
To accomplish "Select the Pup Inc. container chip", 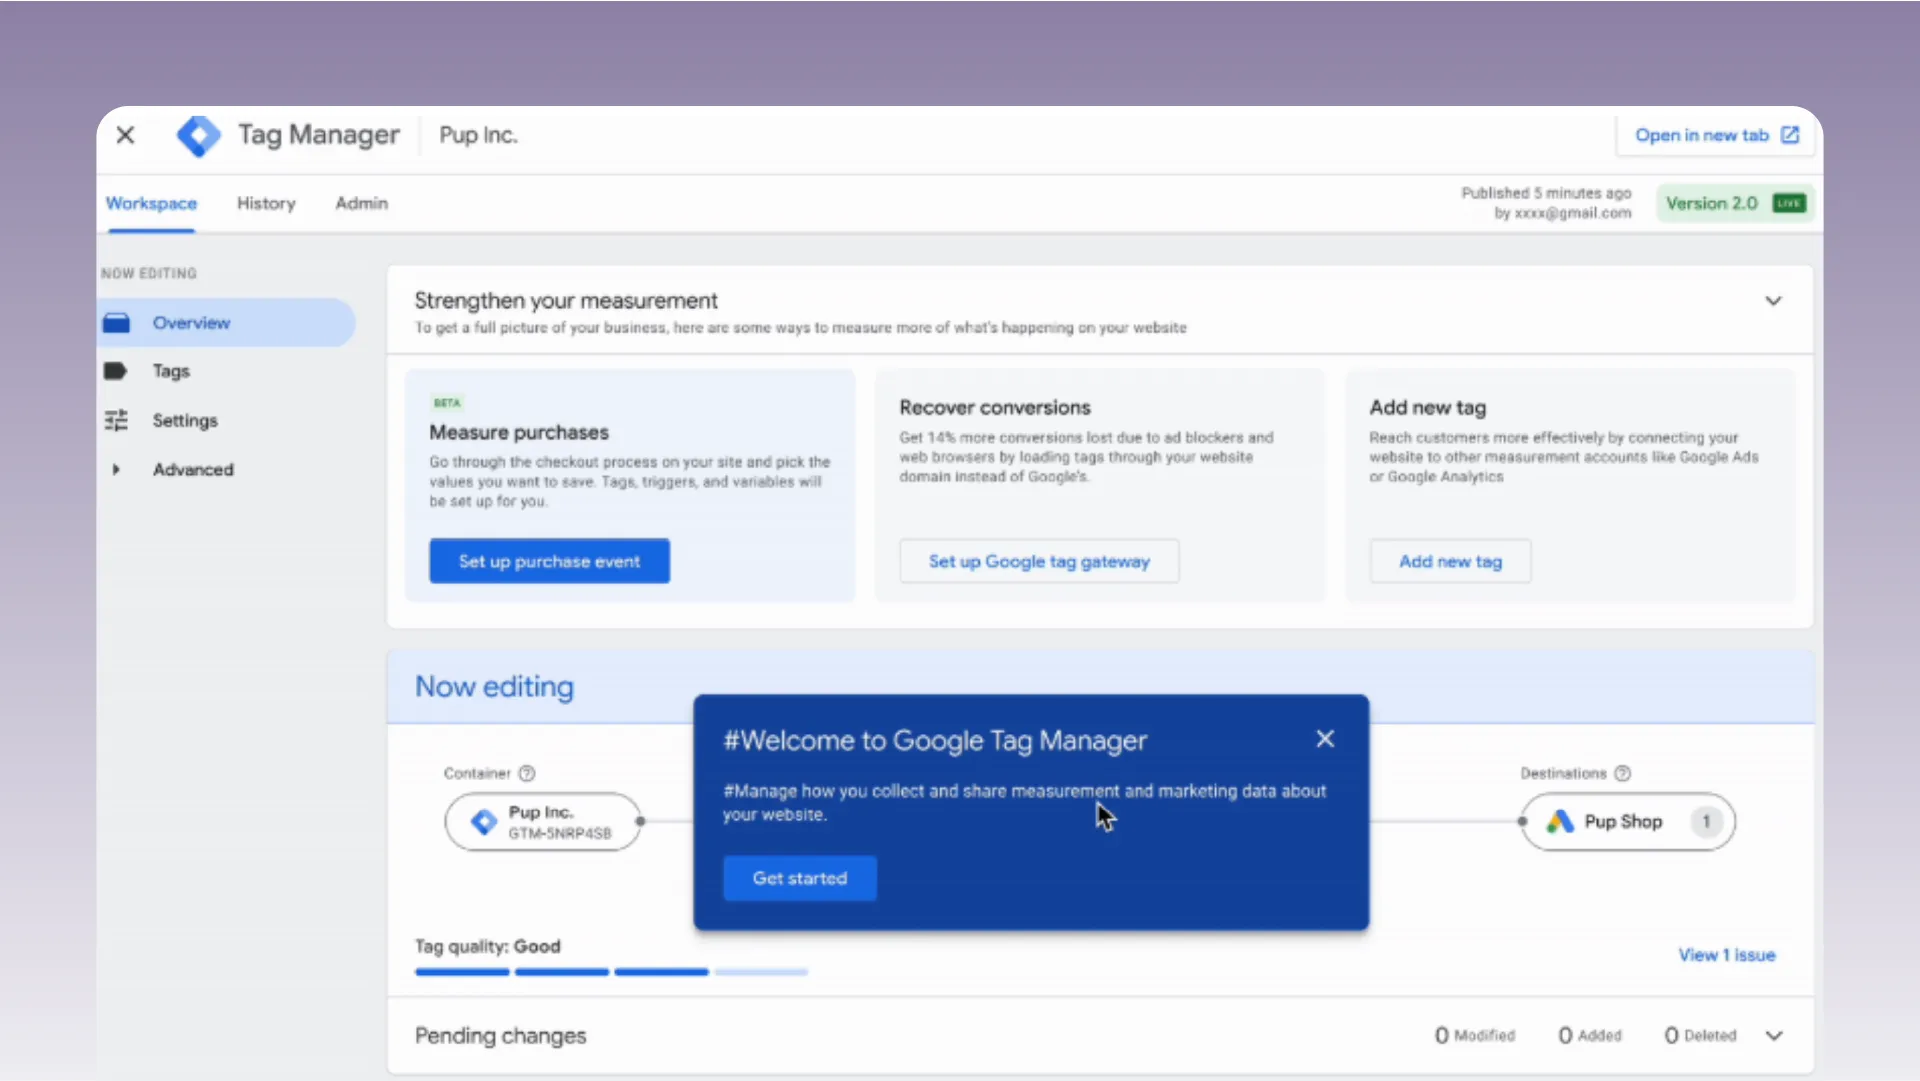I will coord(543,822).
